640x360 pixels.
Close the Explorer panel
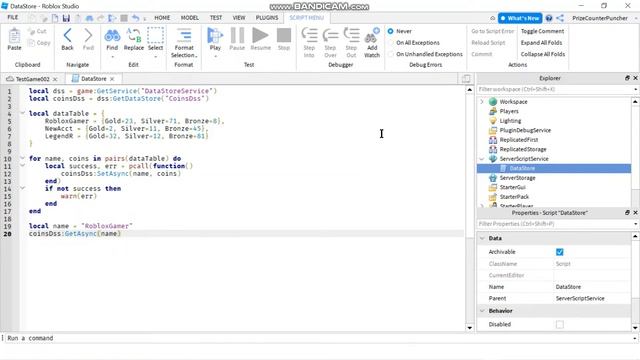[635, 78]
